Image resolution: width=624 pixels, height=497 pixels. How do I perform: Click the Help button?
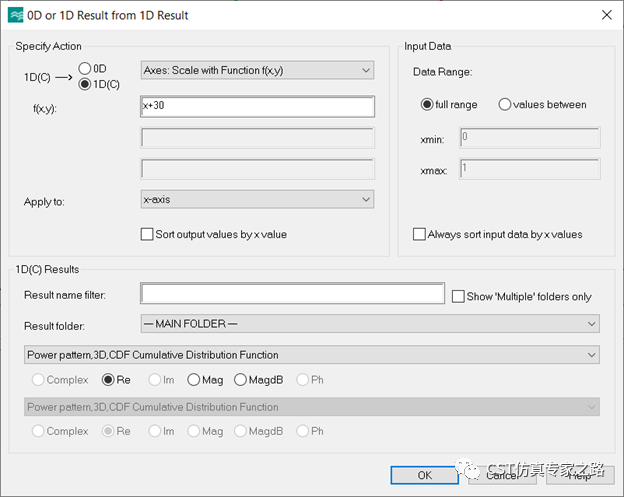pos(580,475)
